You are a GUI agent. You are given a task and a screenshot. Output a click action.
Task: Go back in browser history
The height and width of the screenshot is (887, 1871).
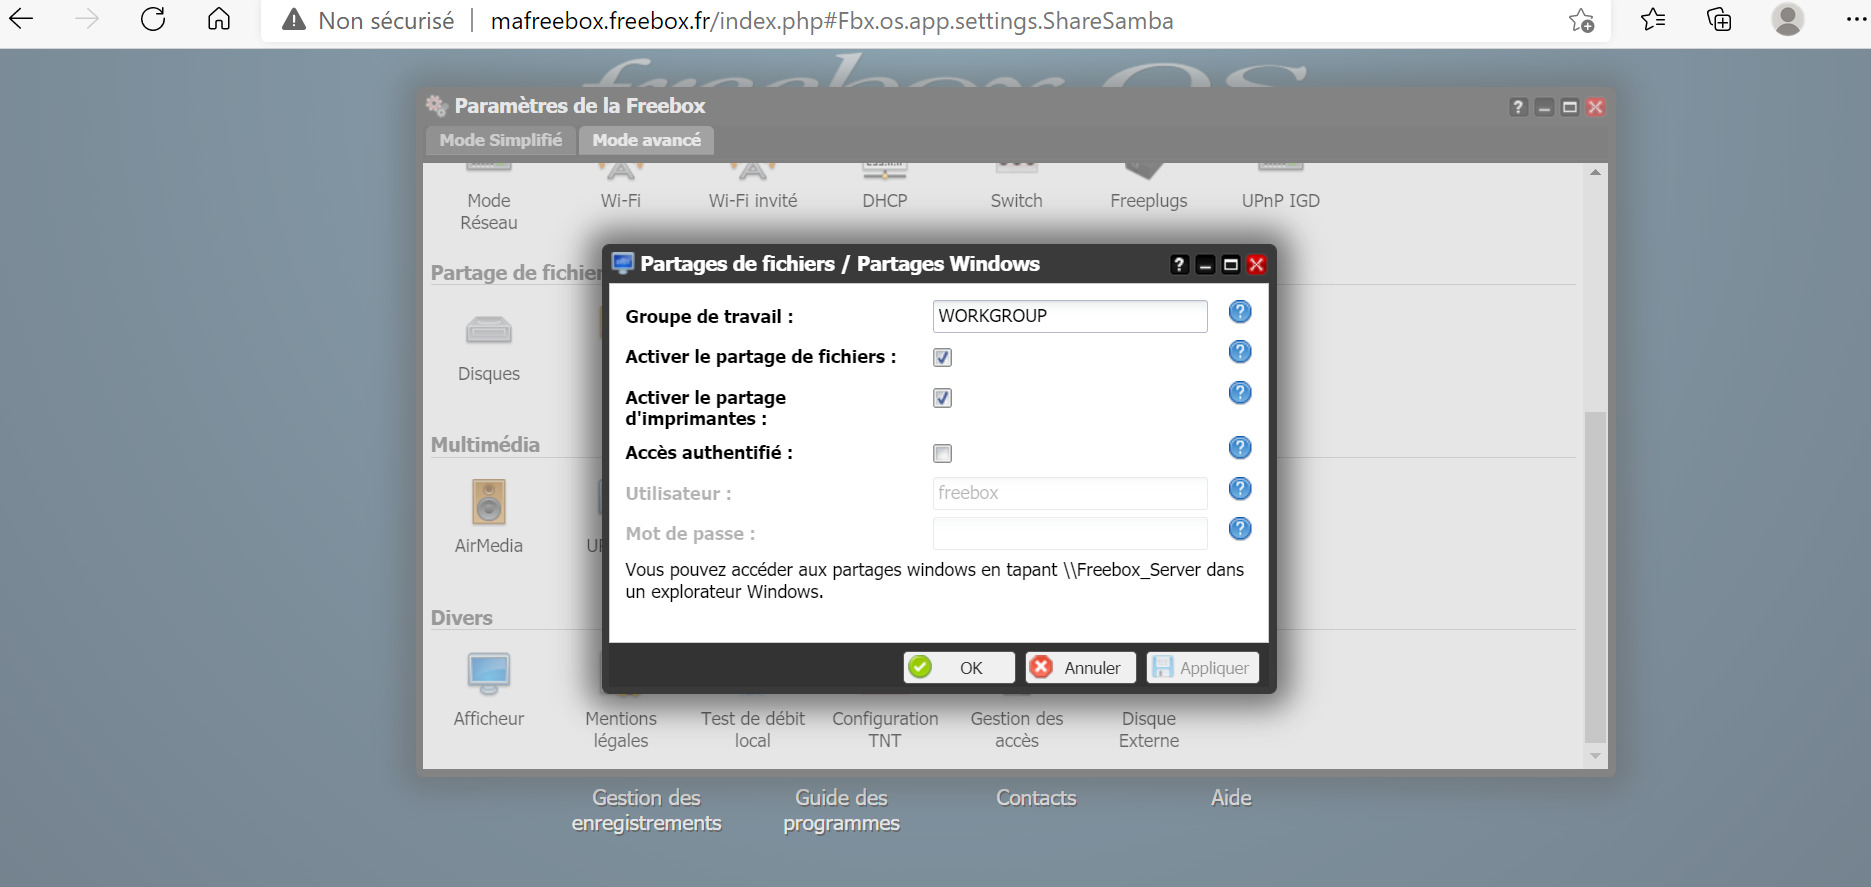click(x=21, y=19)
